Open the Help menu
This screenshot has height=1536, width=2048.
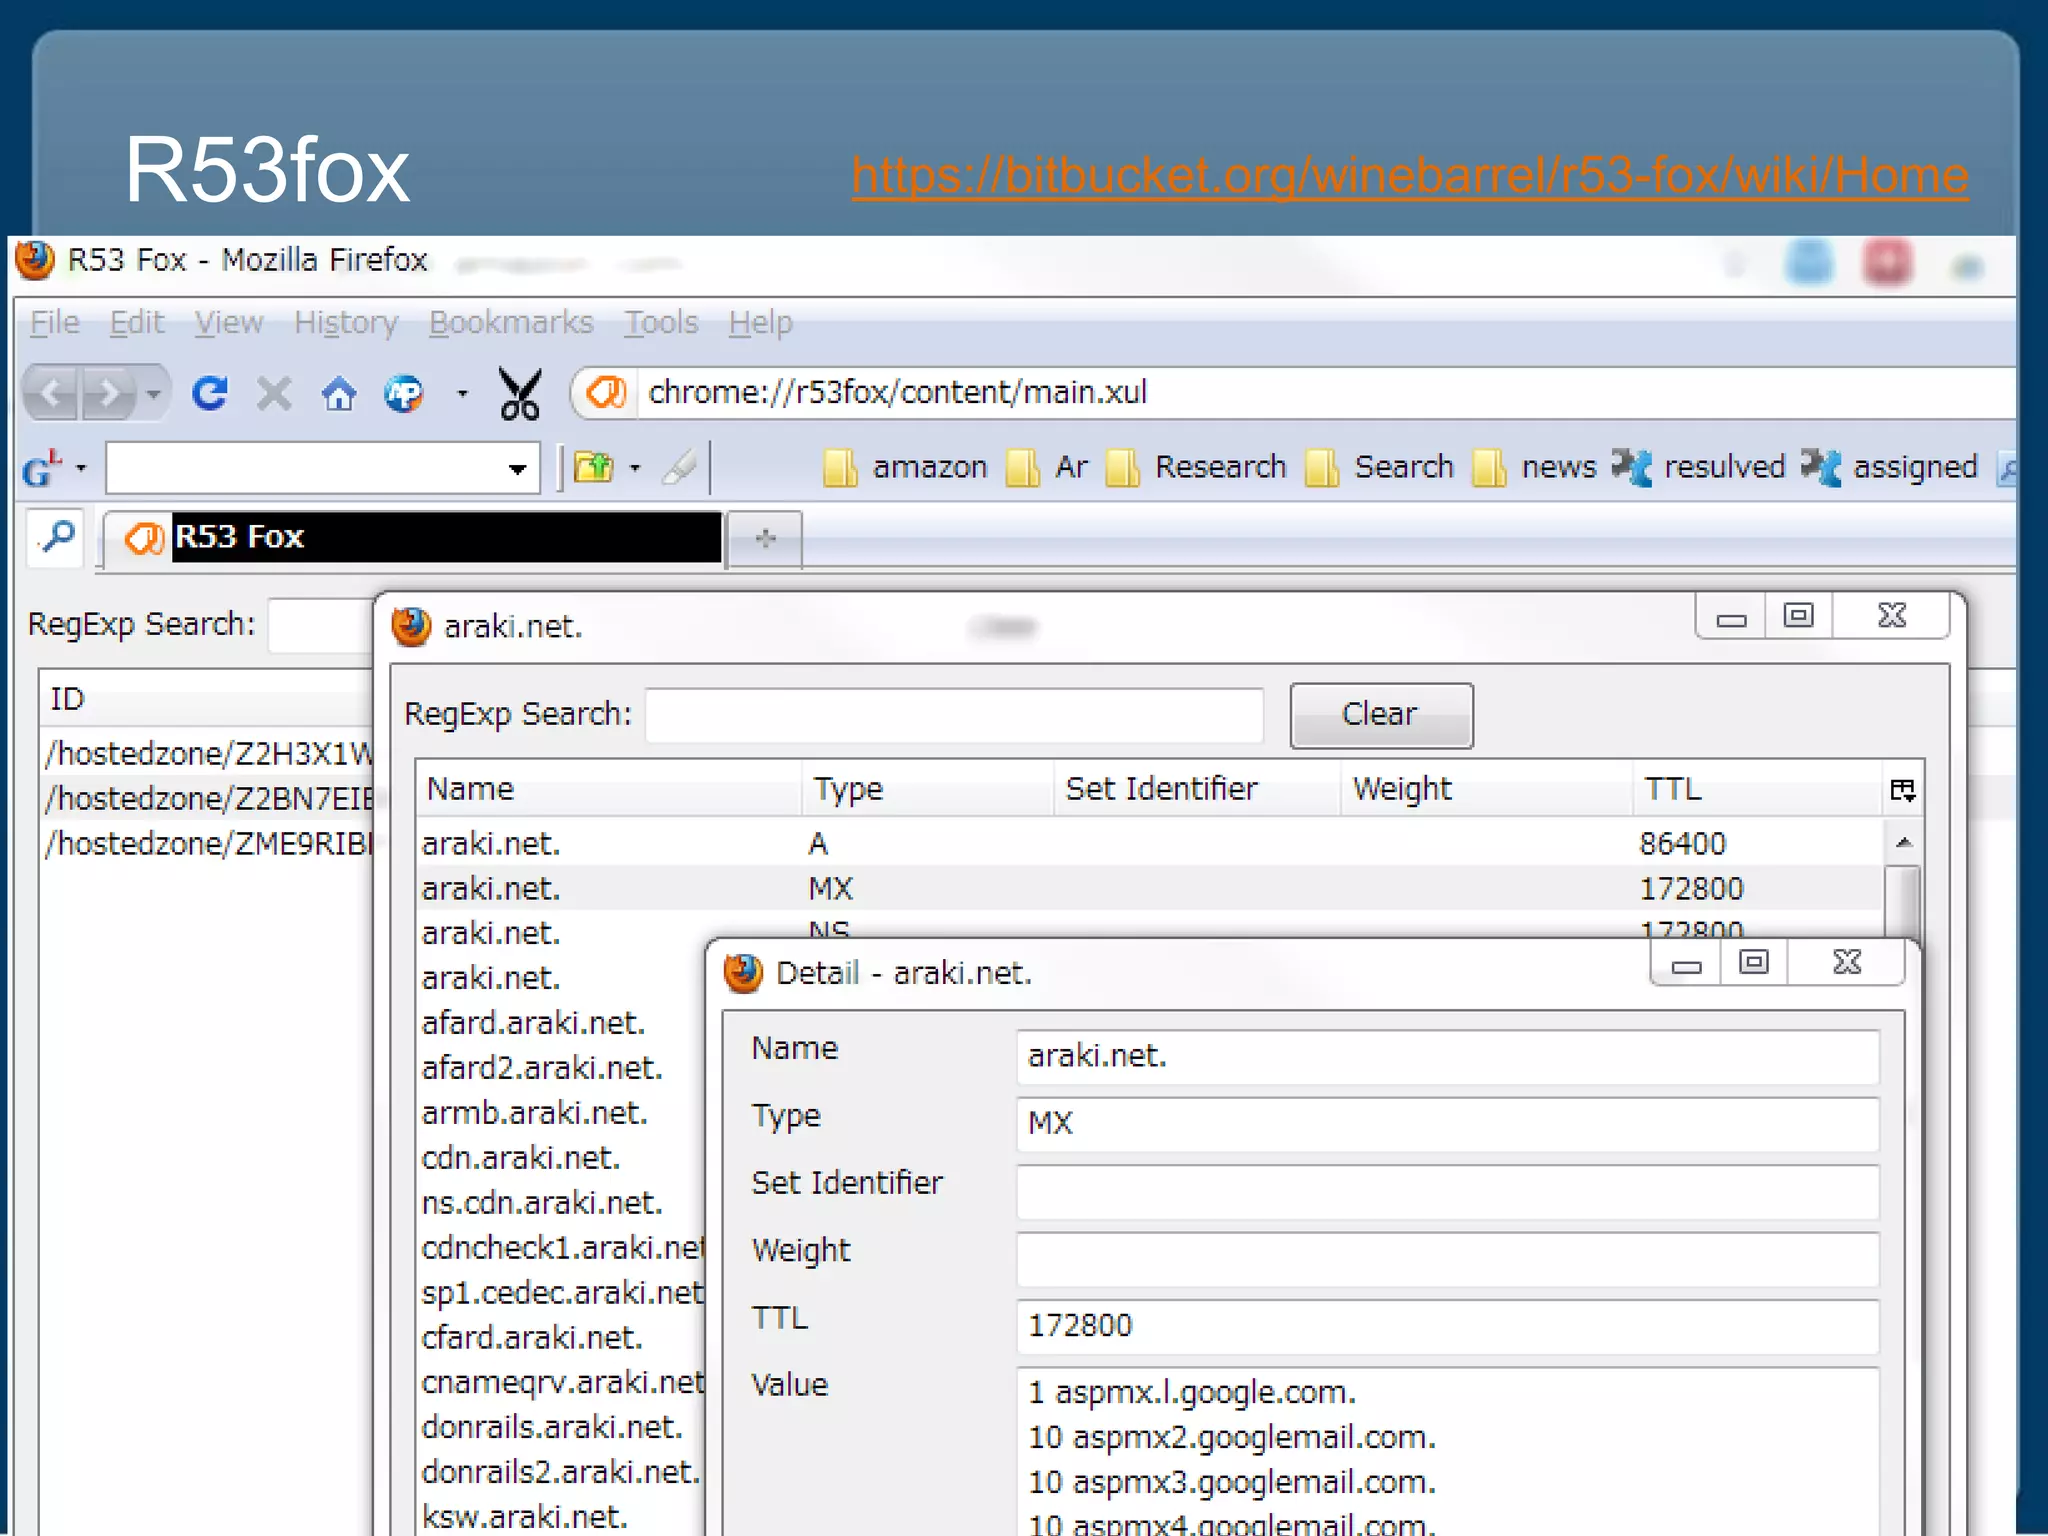760,323
